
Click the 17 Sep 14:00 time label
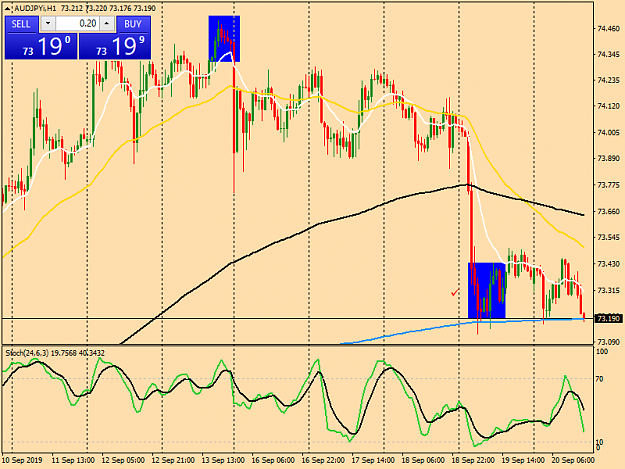click(373, 460)
